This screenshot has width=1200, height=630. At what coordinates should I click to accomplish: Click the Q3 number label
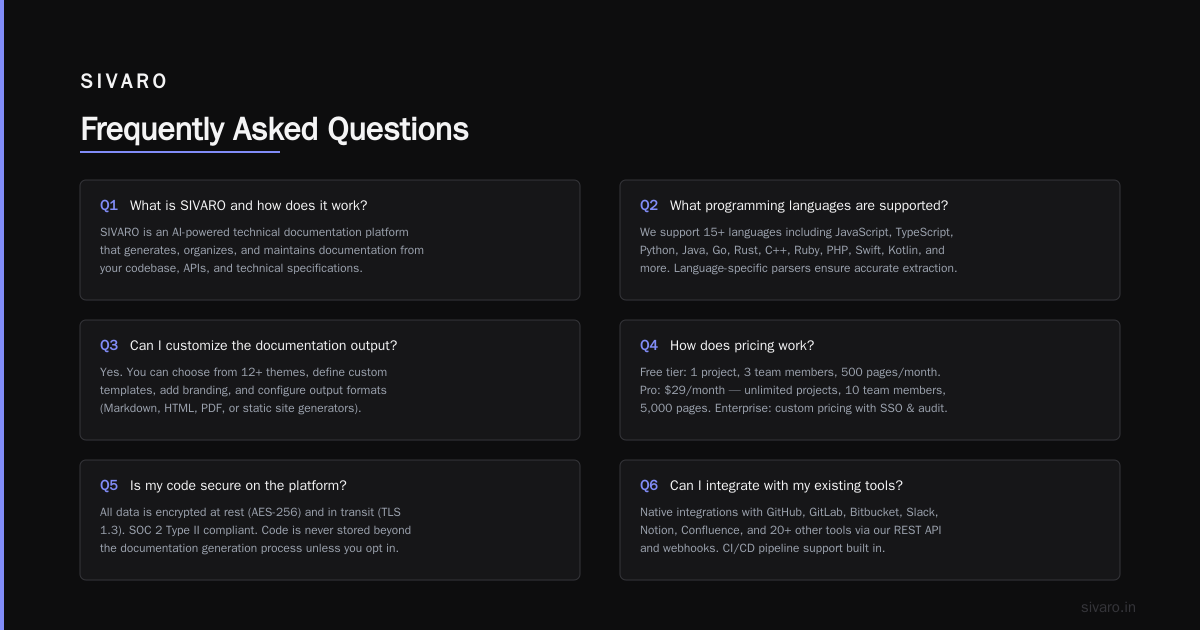(109, 345)
